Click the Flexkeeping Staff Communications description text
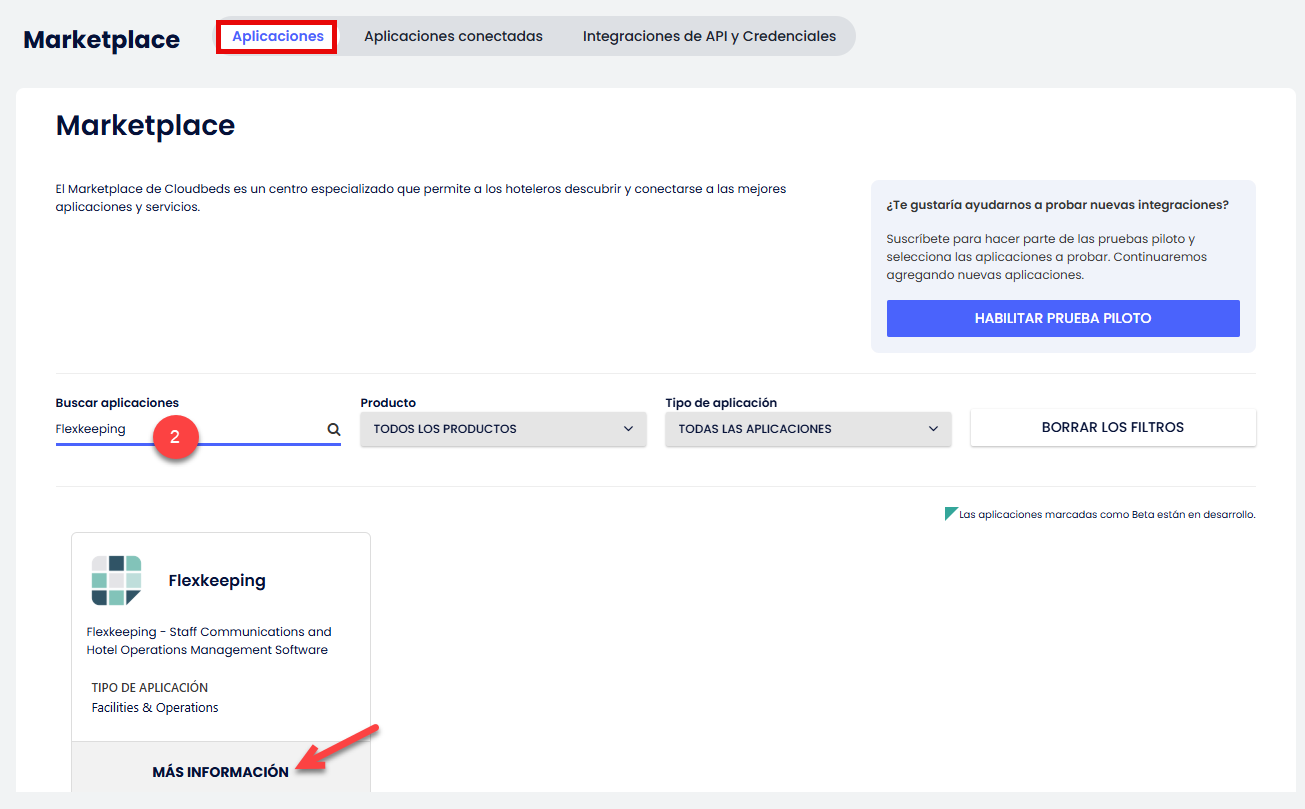Image resolution: width=1305 pixels, height=809 pixels. 209,641
